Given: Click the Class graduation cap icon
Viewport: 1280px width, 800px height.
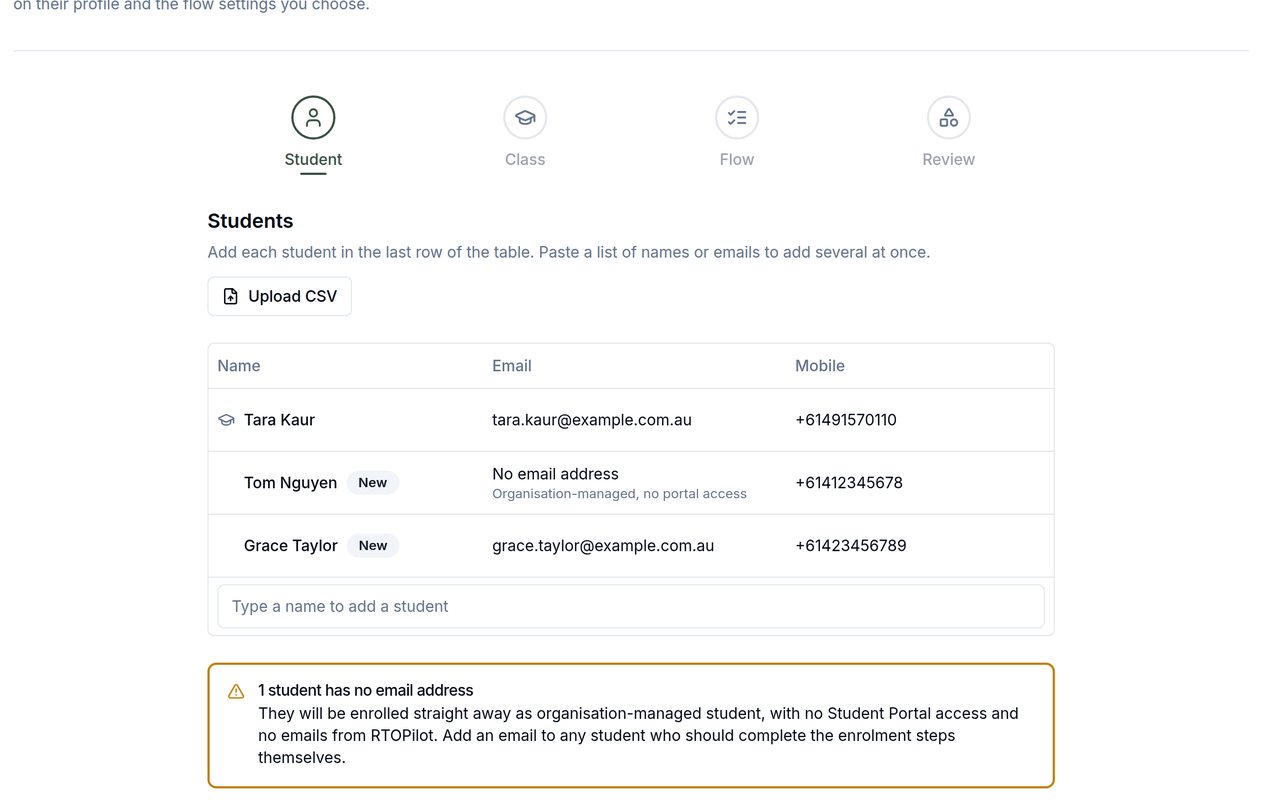Looking at the screenshot, I should click(x=525, y=118).
